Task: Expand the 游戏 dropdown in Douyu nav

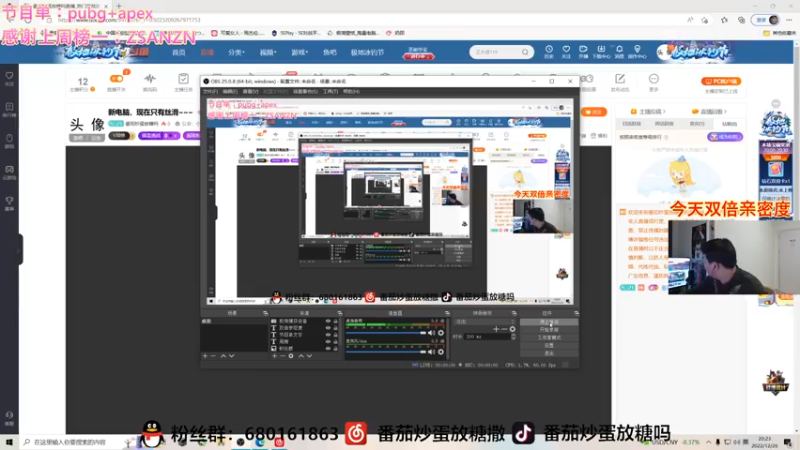Action: tap(299, 52)
